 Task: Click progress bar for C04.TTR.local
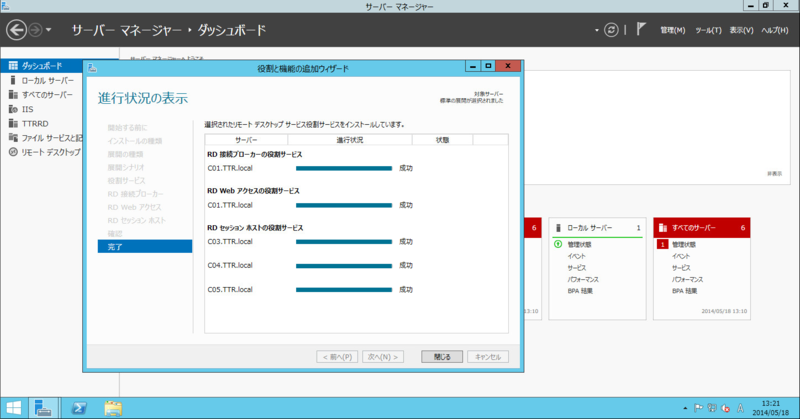[344, 266]
